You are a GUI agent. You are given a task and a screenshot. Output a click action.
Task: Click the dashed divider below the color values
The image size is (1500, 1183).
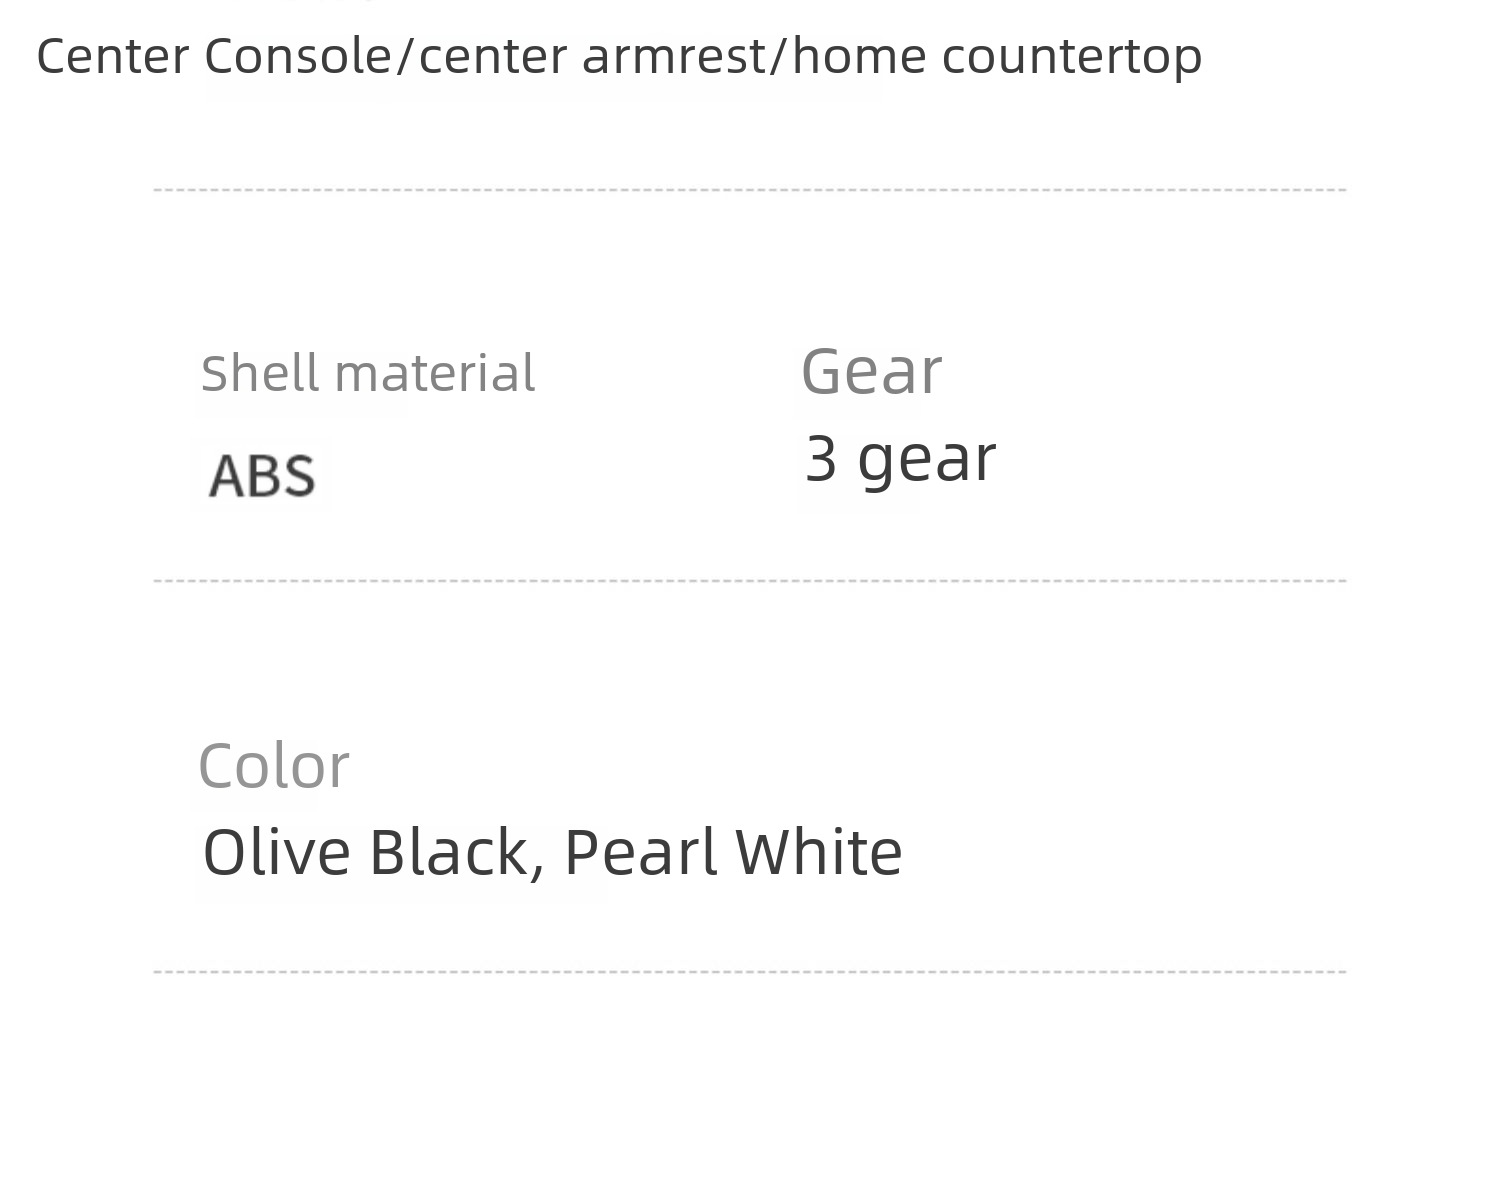coord(750,972)
